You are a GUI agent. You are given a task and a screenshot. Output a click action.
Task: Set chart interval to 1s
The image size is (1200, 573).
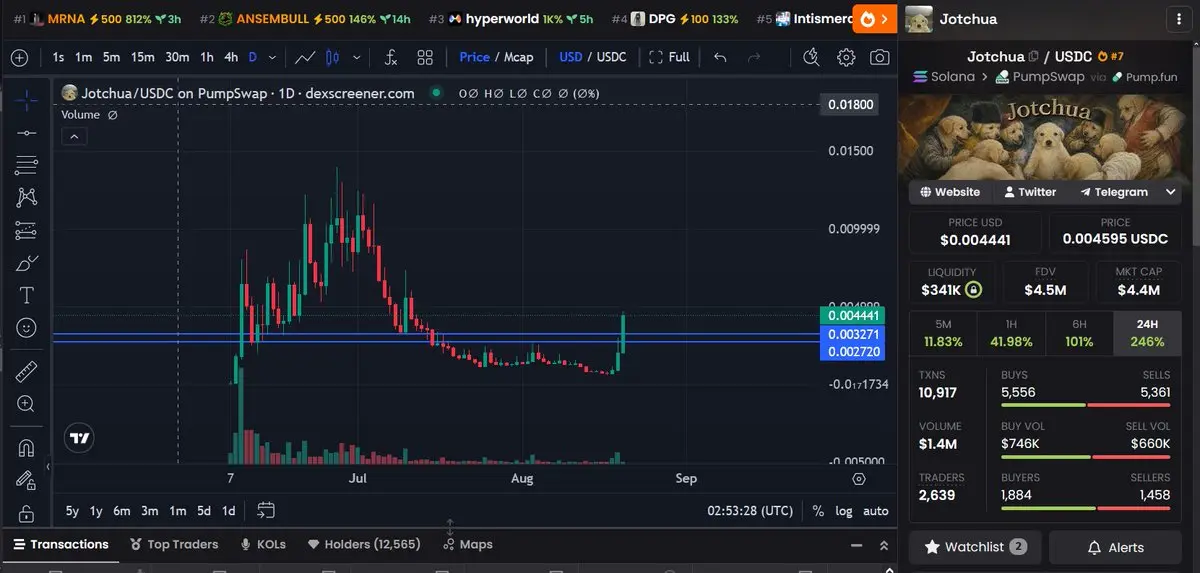pyautogui.click(x=58, y=58)
